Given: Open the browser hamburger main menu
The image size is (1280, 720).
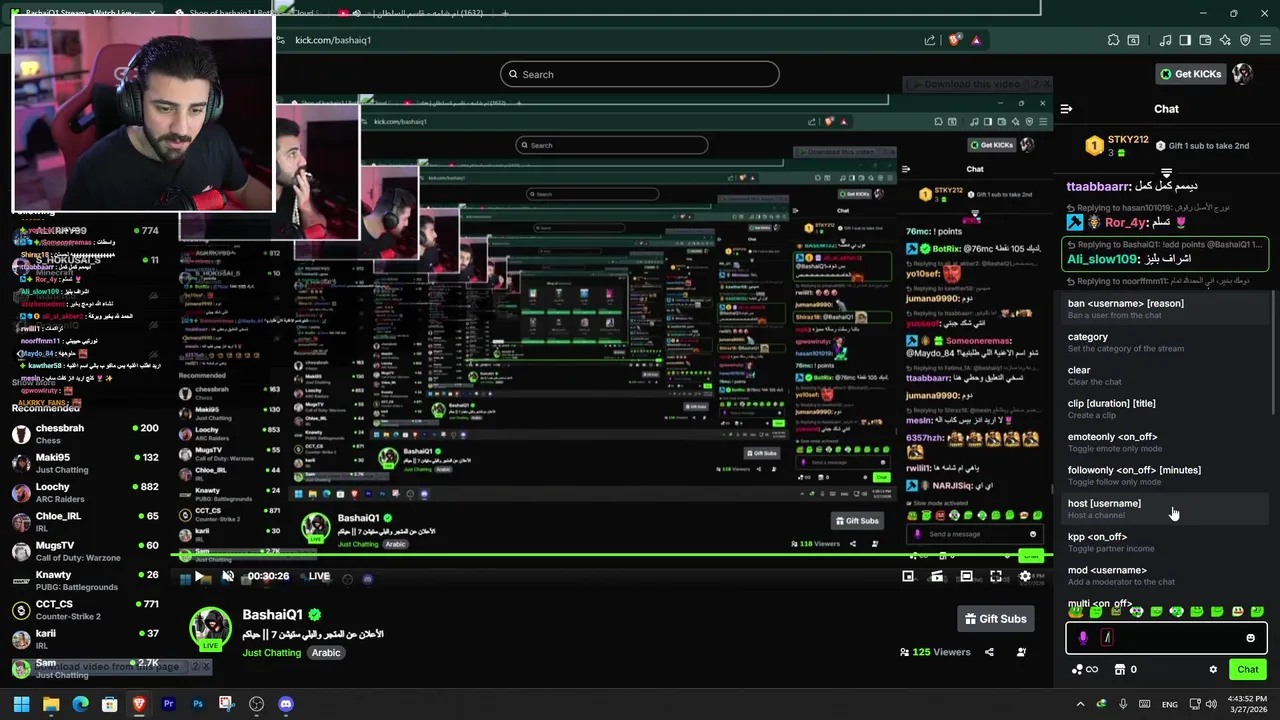Looking at the screenshot, I should [x=1265, y=40].
